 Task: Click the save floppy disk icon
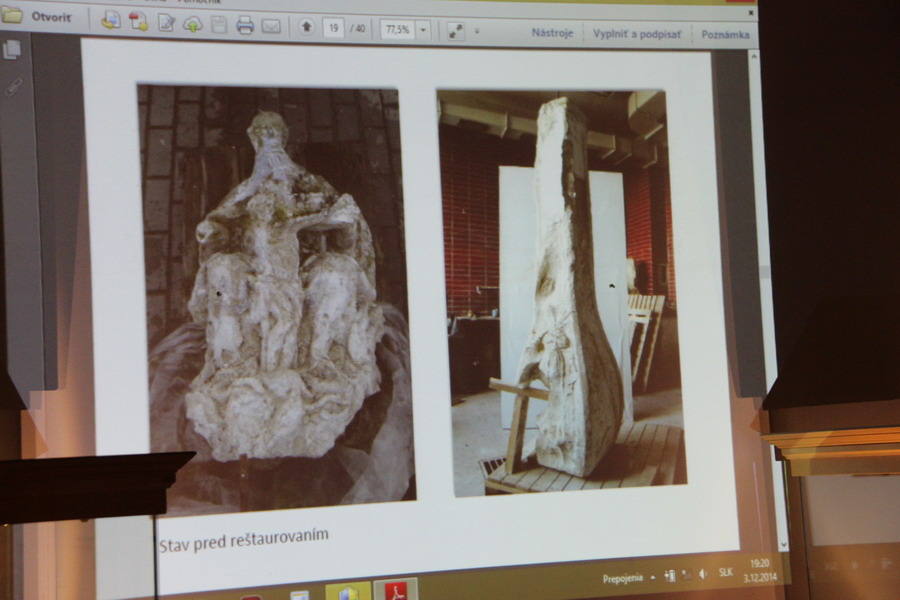pos(219,25)
